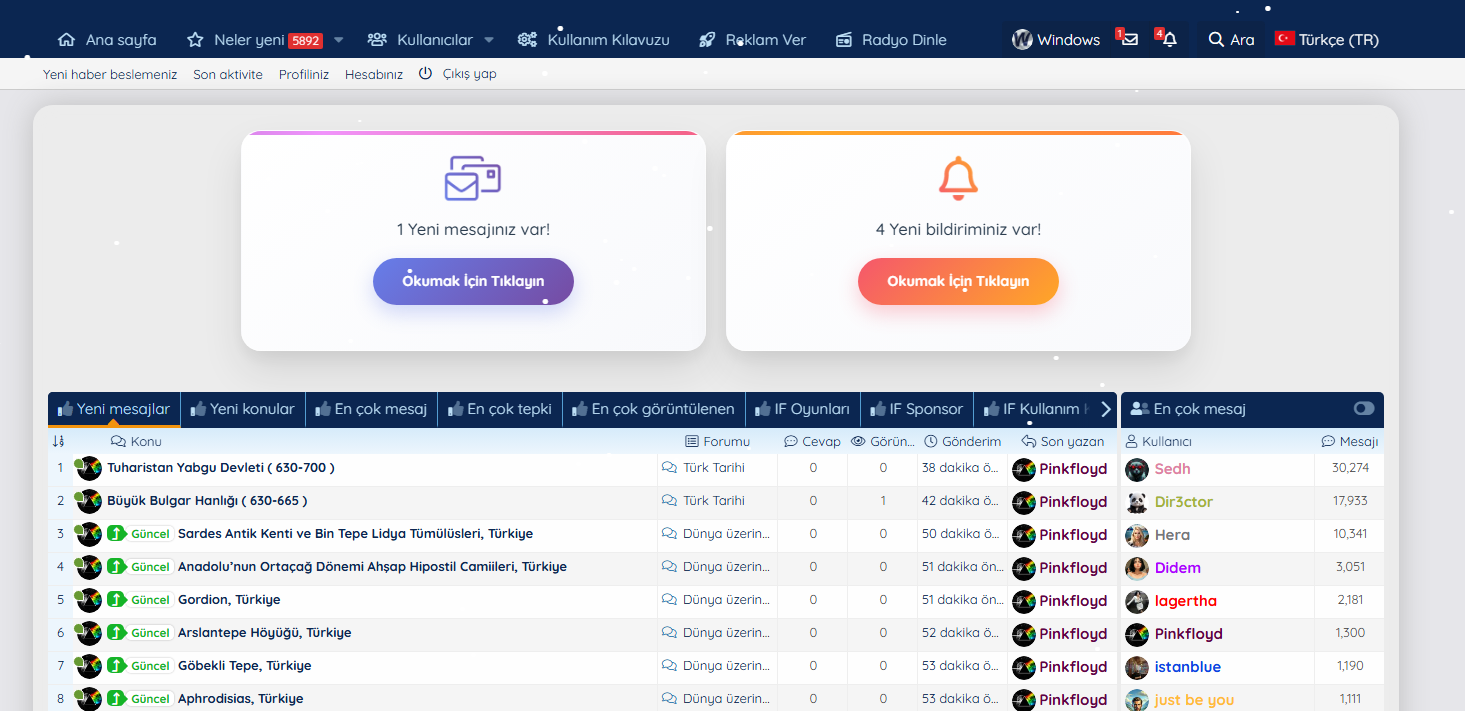Toggle the switch in En çok mesaj panel header
Screen dimensions: 1465x711
pos(1364,408)
